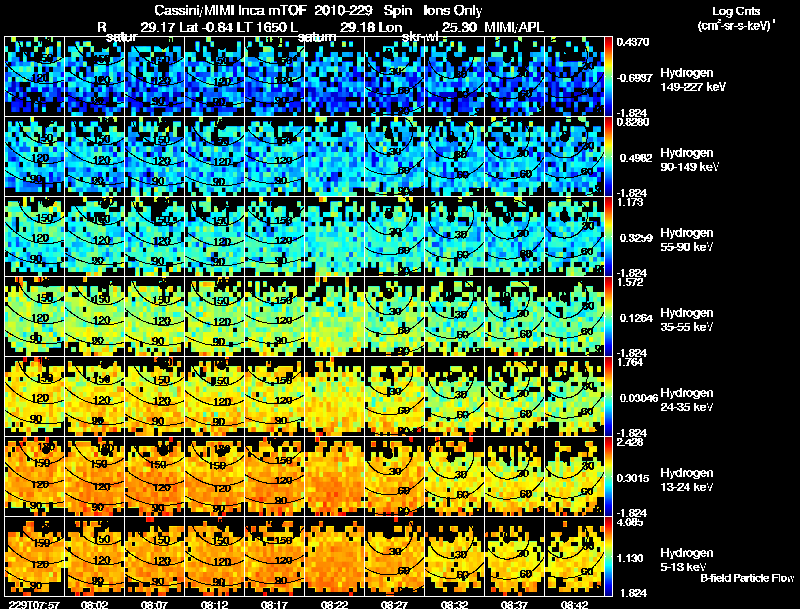Click the 'Hydrogen 149-227 keV' row label
Screen dimensions: 800x609
(693, 80)
